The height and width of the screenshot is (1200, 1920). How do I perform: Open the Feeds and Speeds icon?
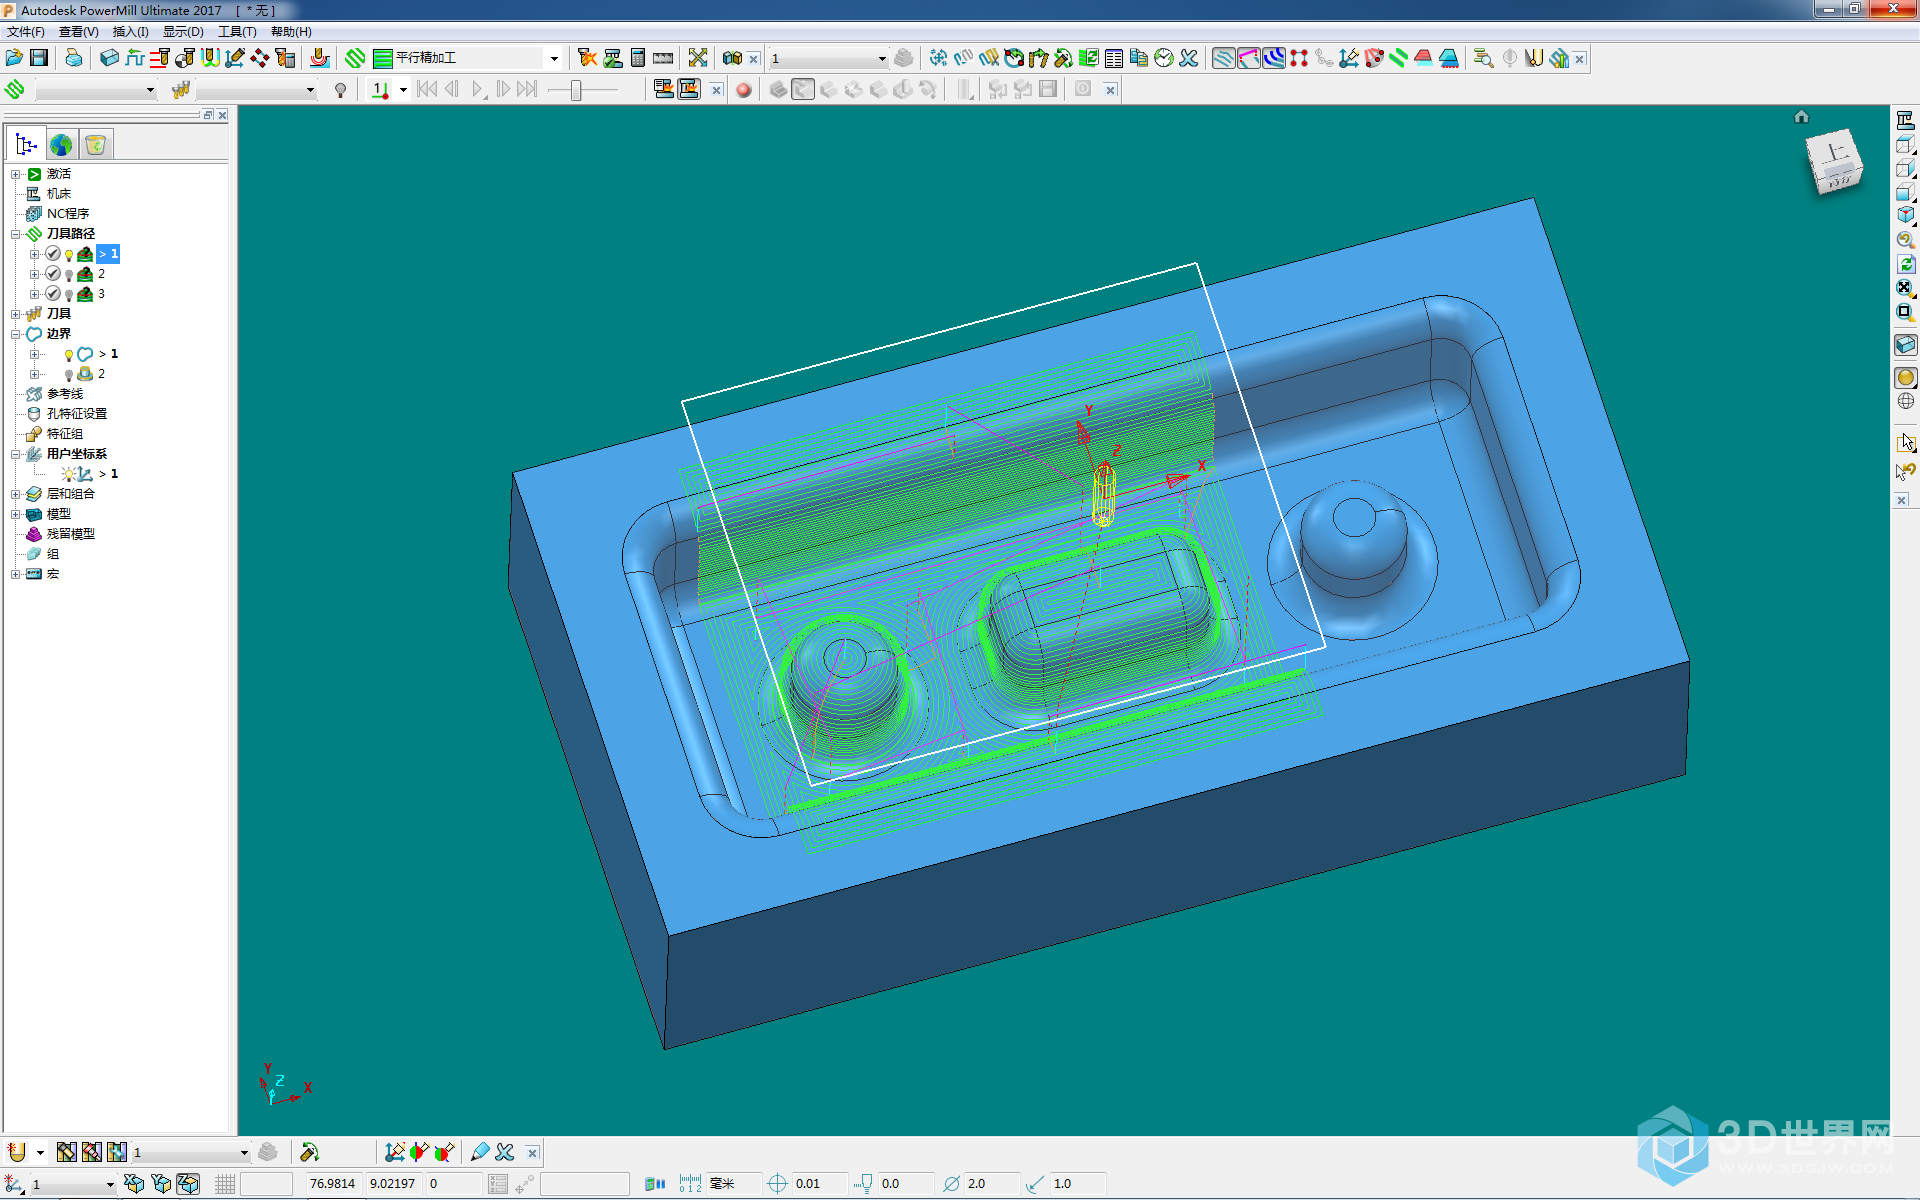pyautogui.click(x=134, y=58)
